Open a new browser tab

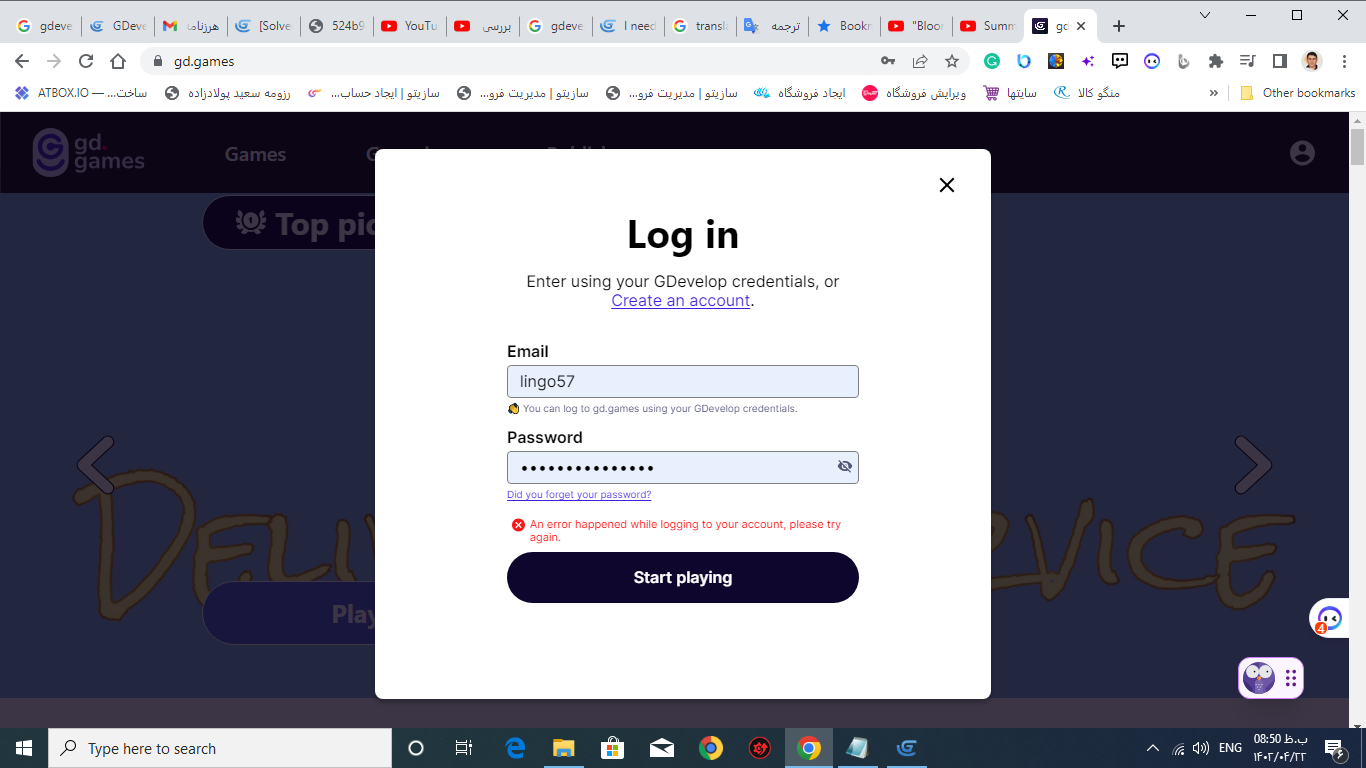point(1119,26)
